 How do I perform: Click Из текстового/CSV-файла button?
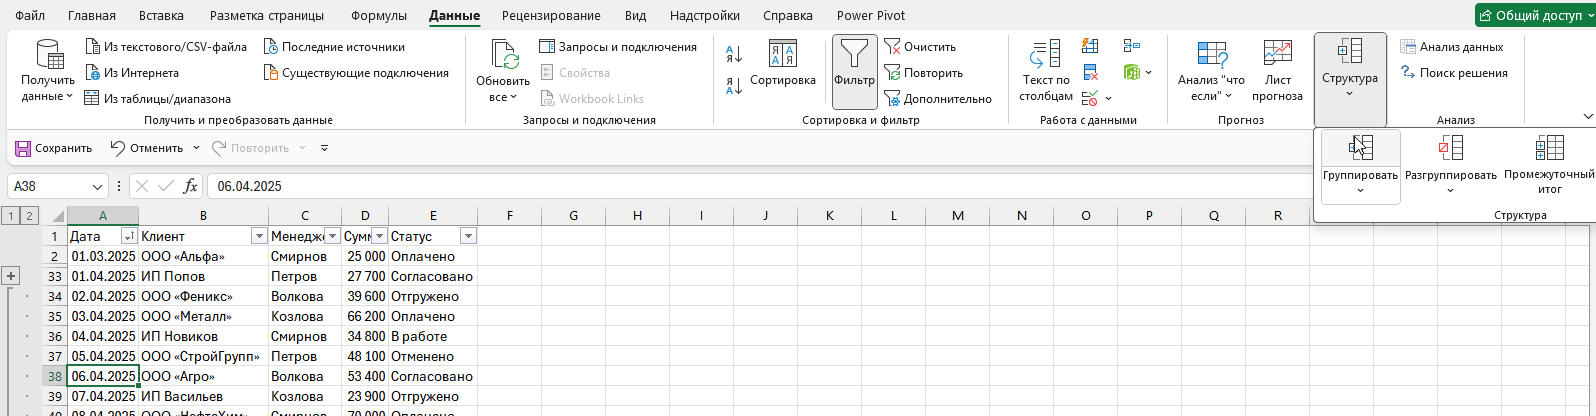[x=166, y=47]
